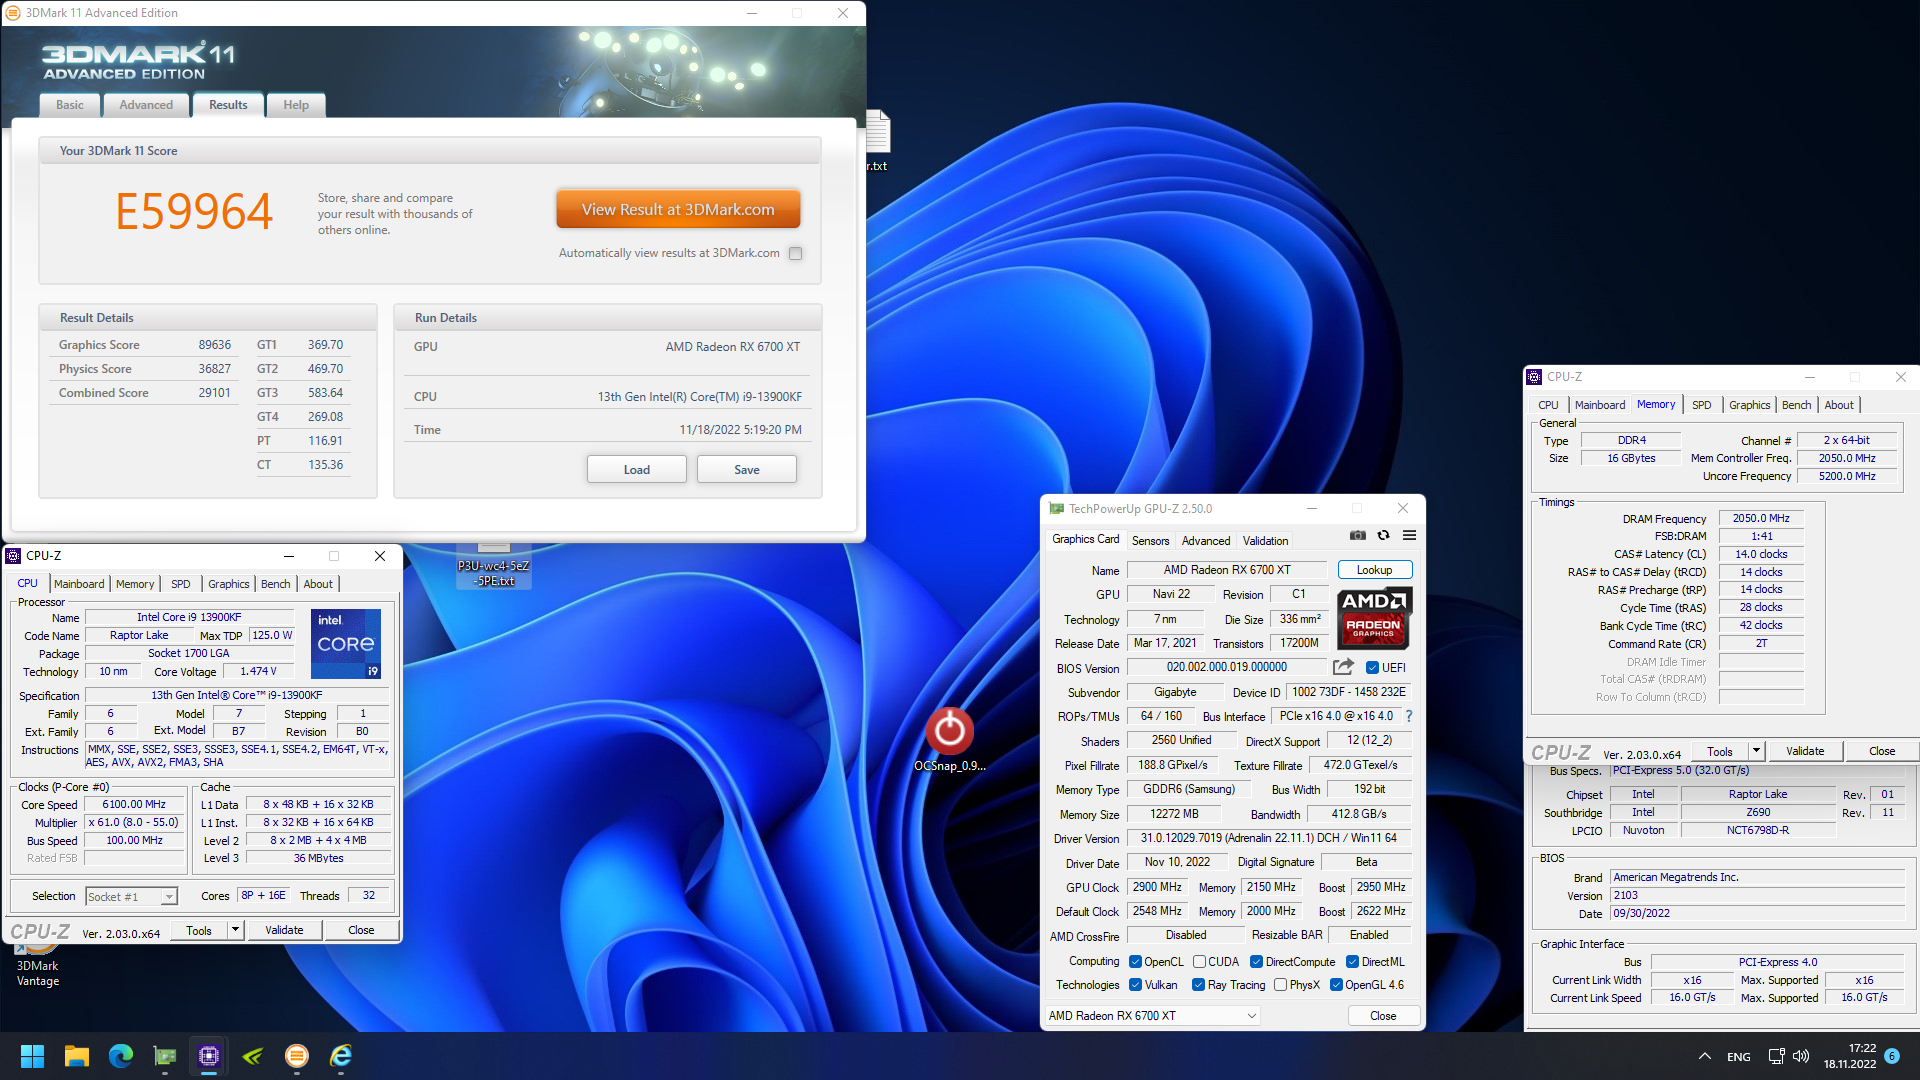
Task: Click the bus interface question mark icon
Action: tap(1409, 716)
